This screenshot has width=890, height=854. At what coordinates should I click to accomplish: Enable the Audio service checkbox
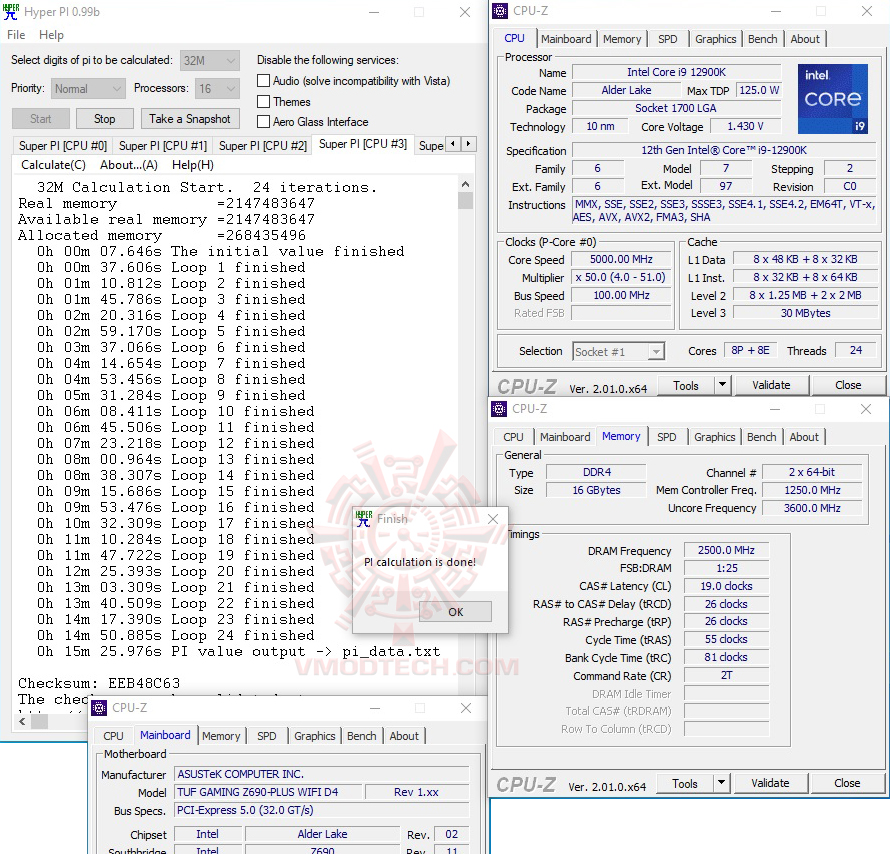coord(263,81)
